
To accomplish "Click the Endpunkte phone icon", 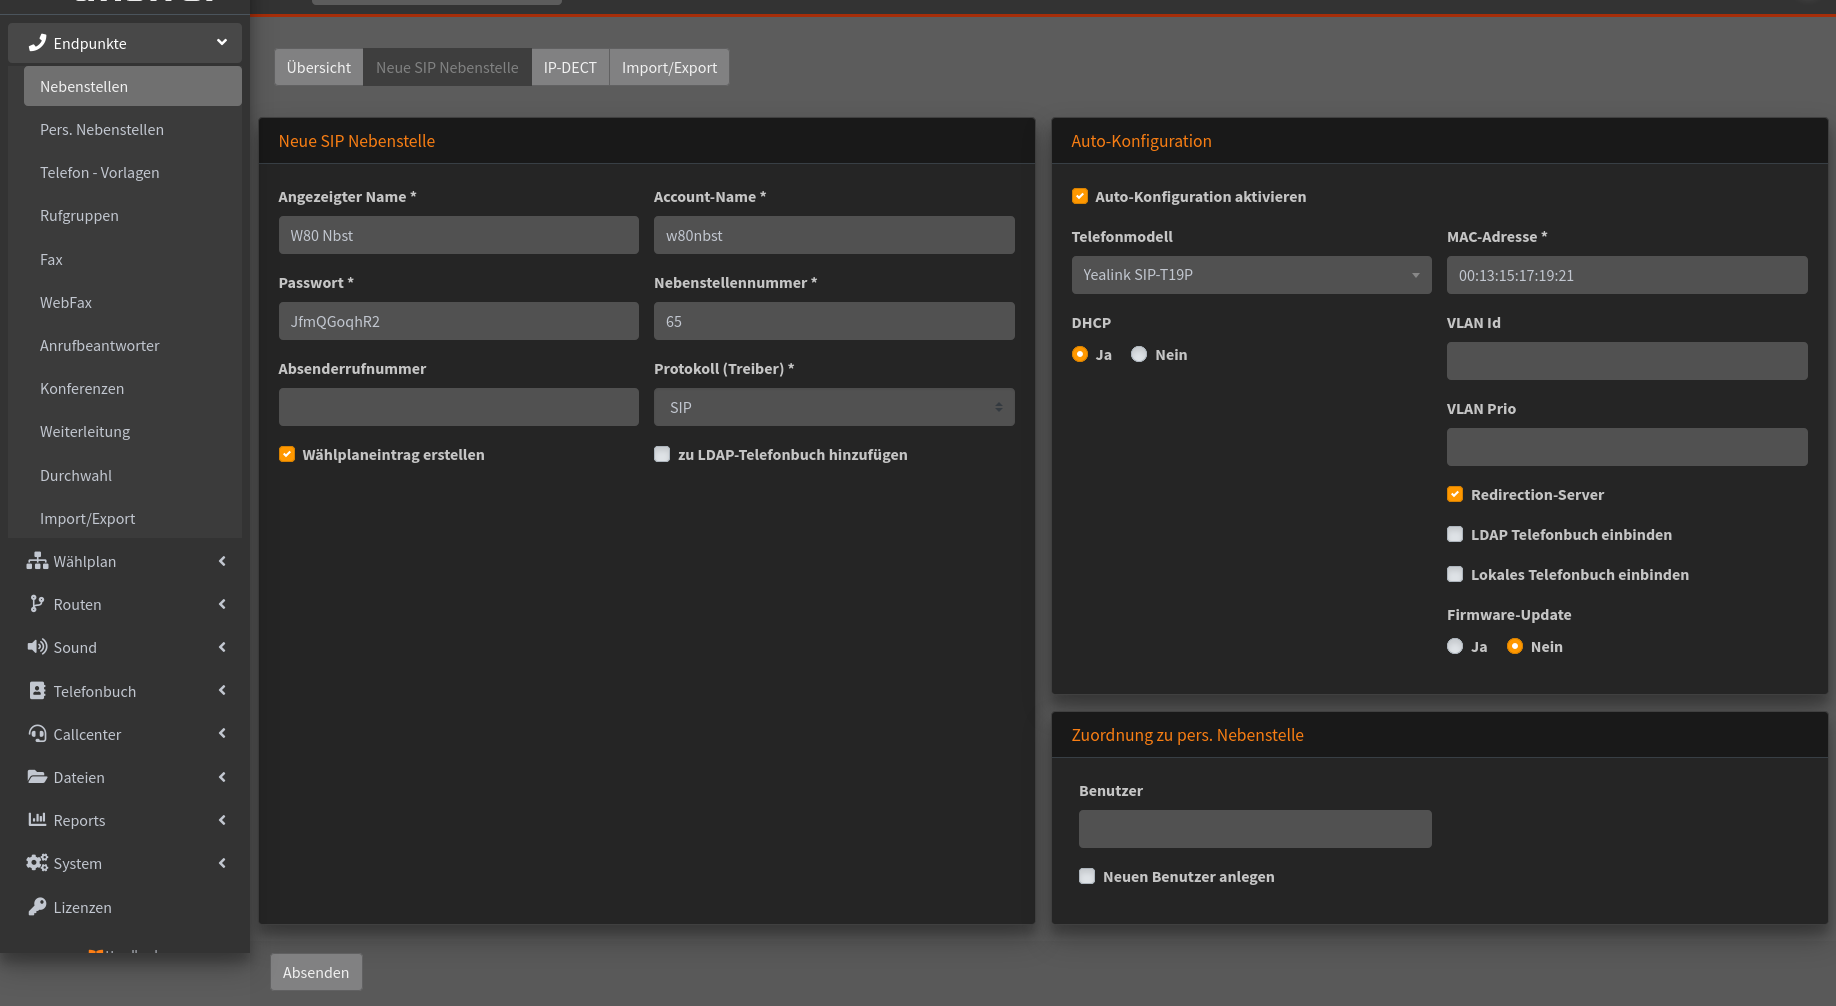I will (x=37, y=43).
